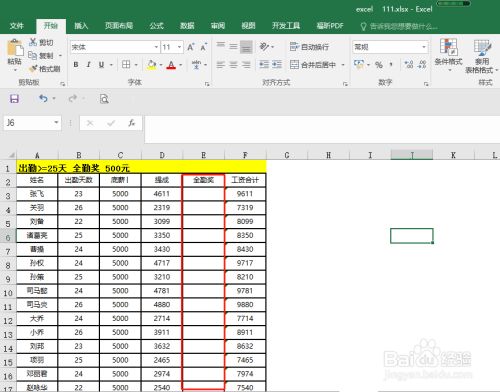Screen dimensions: 500x392
Task: Switch to the Formulas tab
Action: click(x=156, y=26)
